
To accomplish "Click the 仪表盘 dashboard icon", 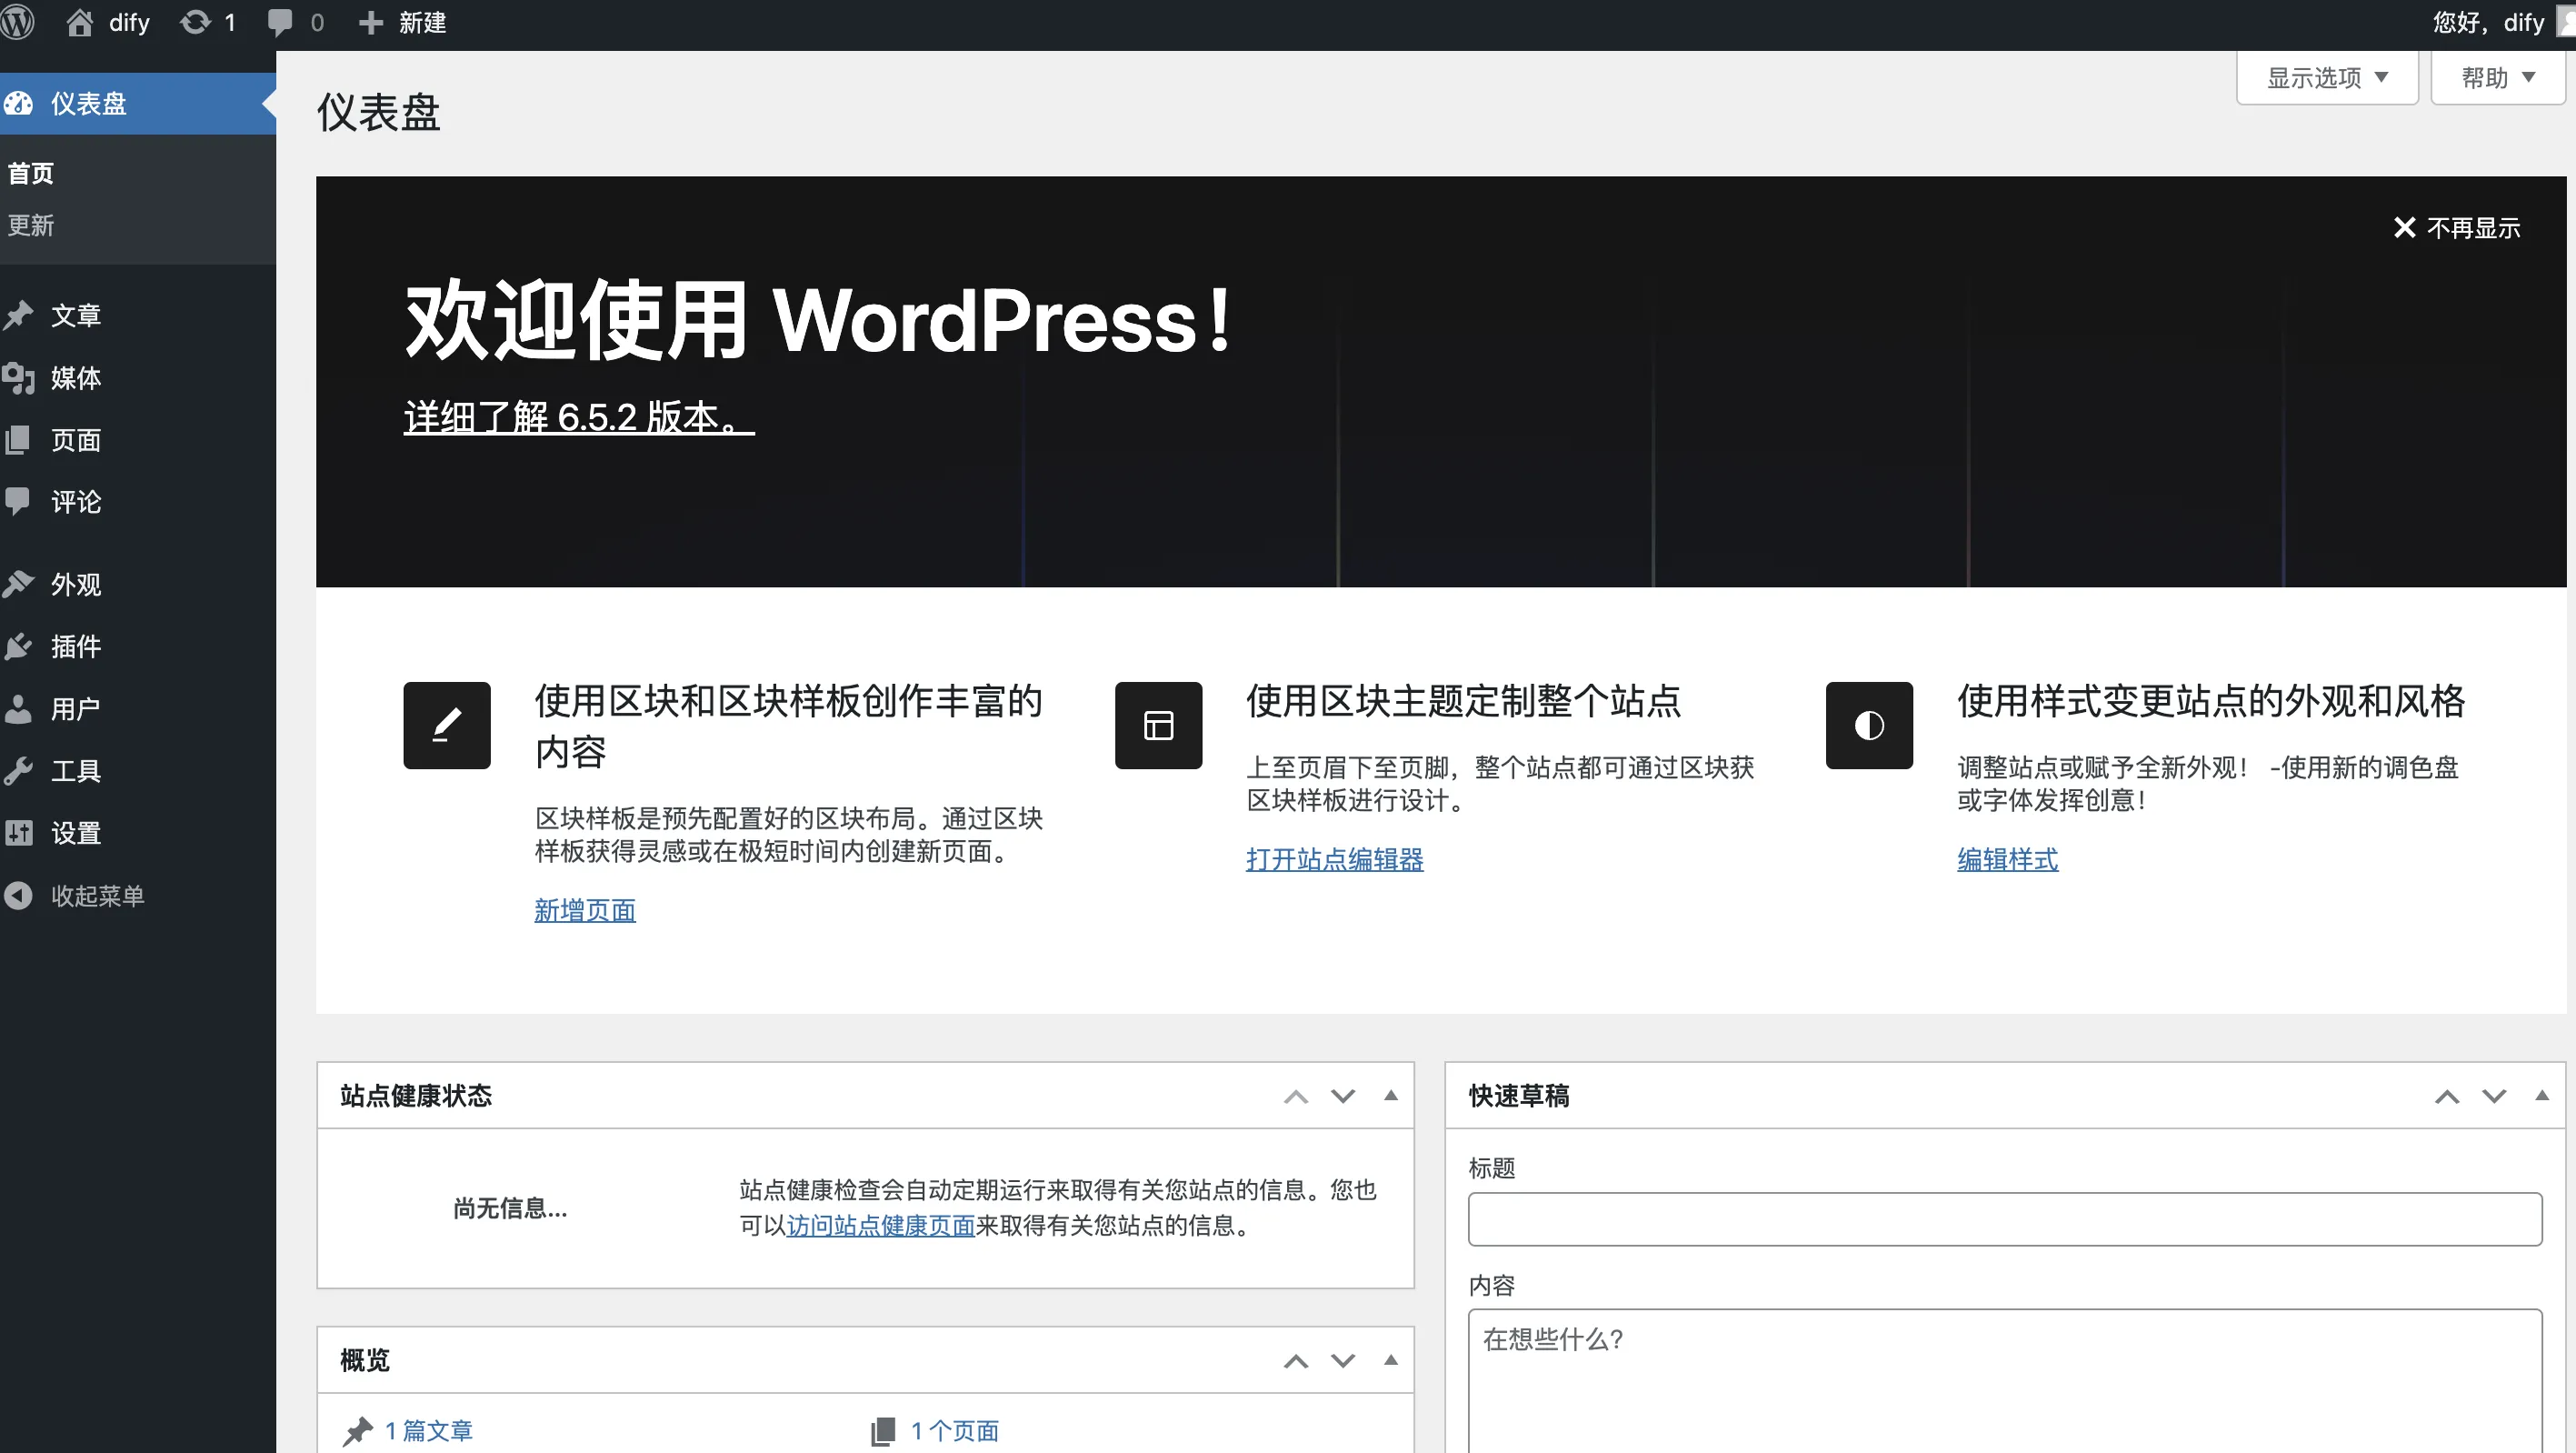I will [18, 103].
